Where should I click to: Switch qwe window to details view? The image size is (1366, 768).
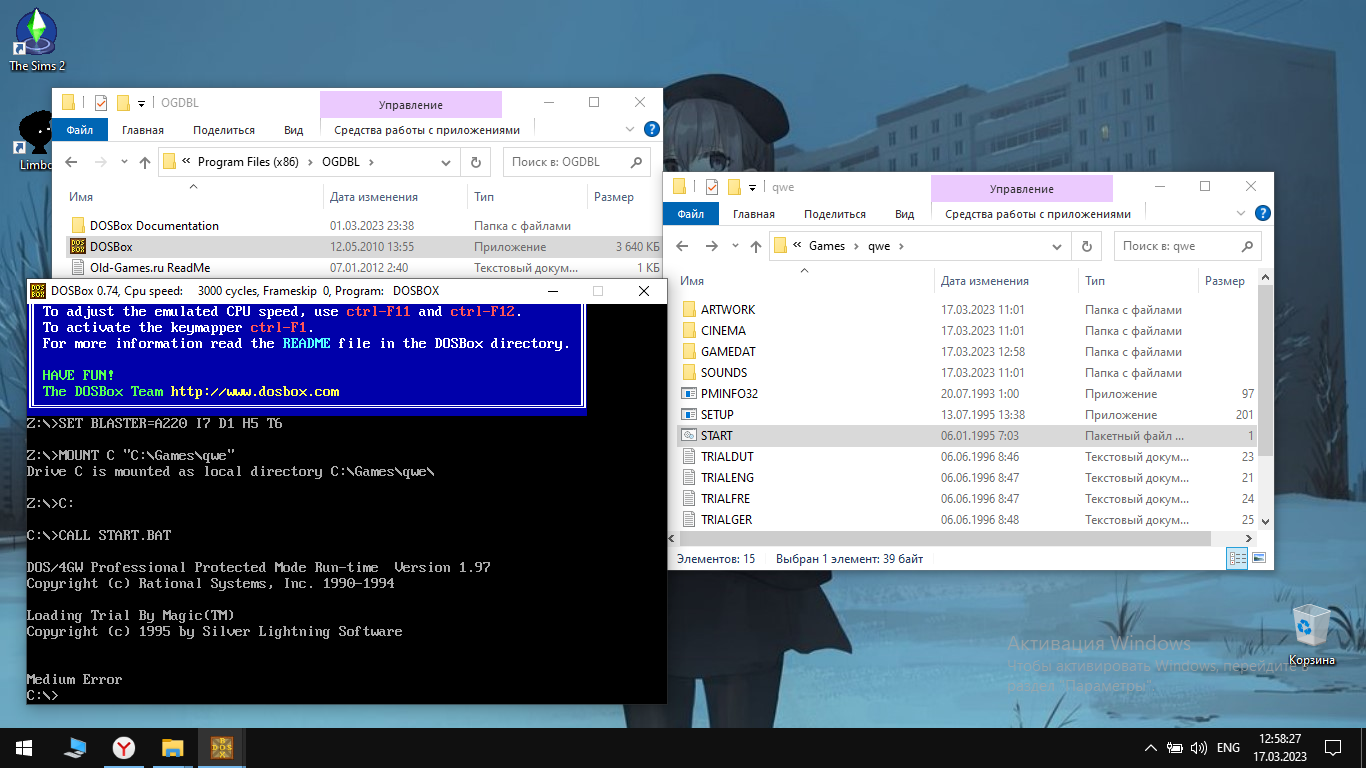coord(1238,558)
